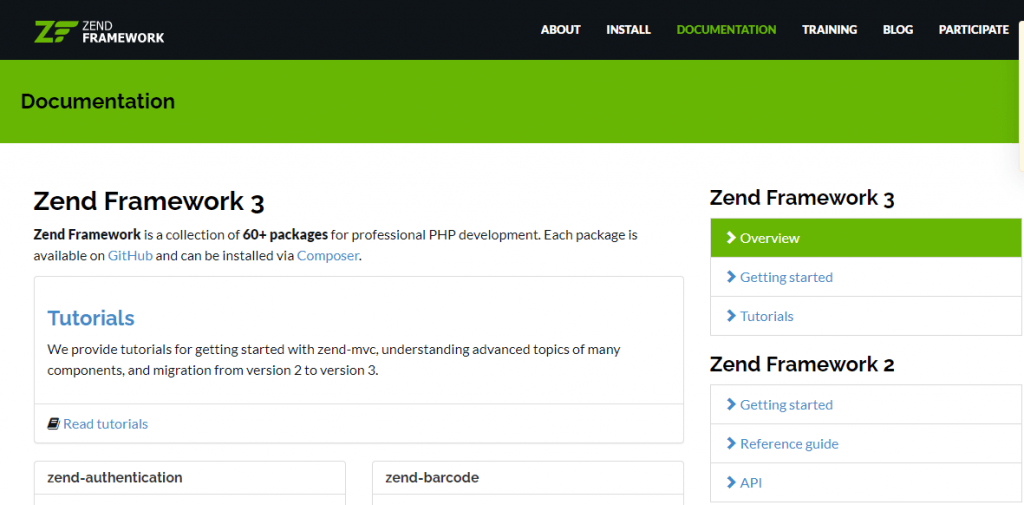Viewport: 1024px width, 505px height.
Task: Open the Tutorials heading link
Action: pos(91,318)
